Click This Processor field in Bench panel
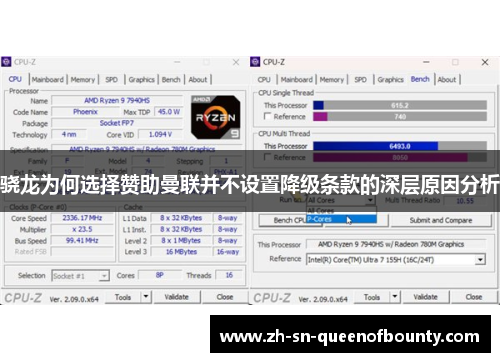 (x=396, y=244)
